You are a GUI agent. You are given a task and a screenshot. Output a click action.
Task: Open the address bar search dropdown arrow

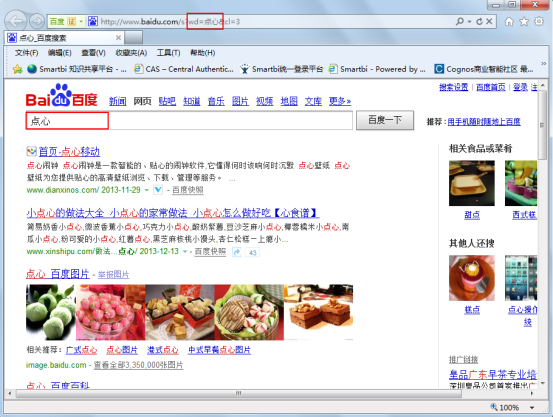pos(469,22)
